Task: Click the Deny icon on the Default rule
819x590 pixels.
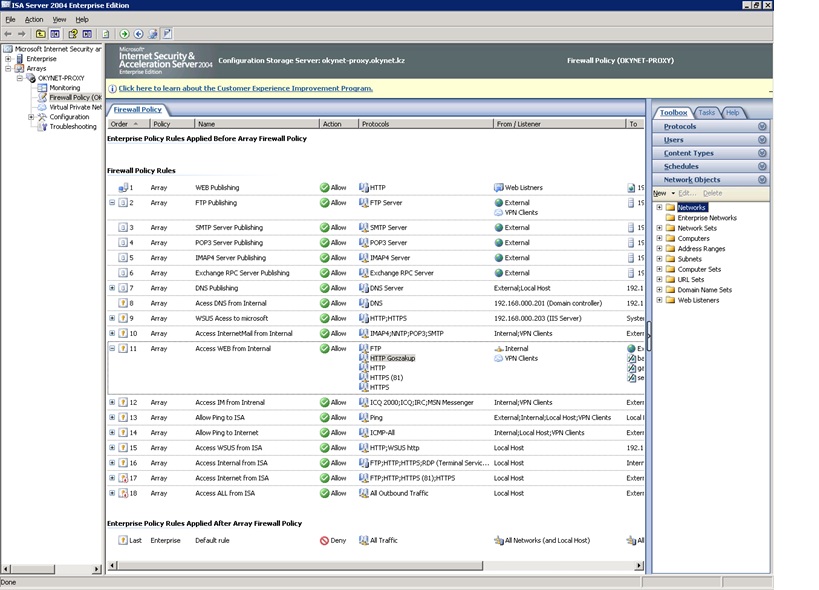Action: 325,540
